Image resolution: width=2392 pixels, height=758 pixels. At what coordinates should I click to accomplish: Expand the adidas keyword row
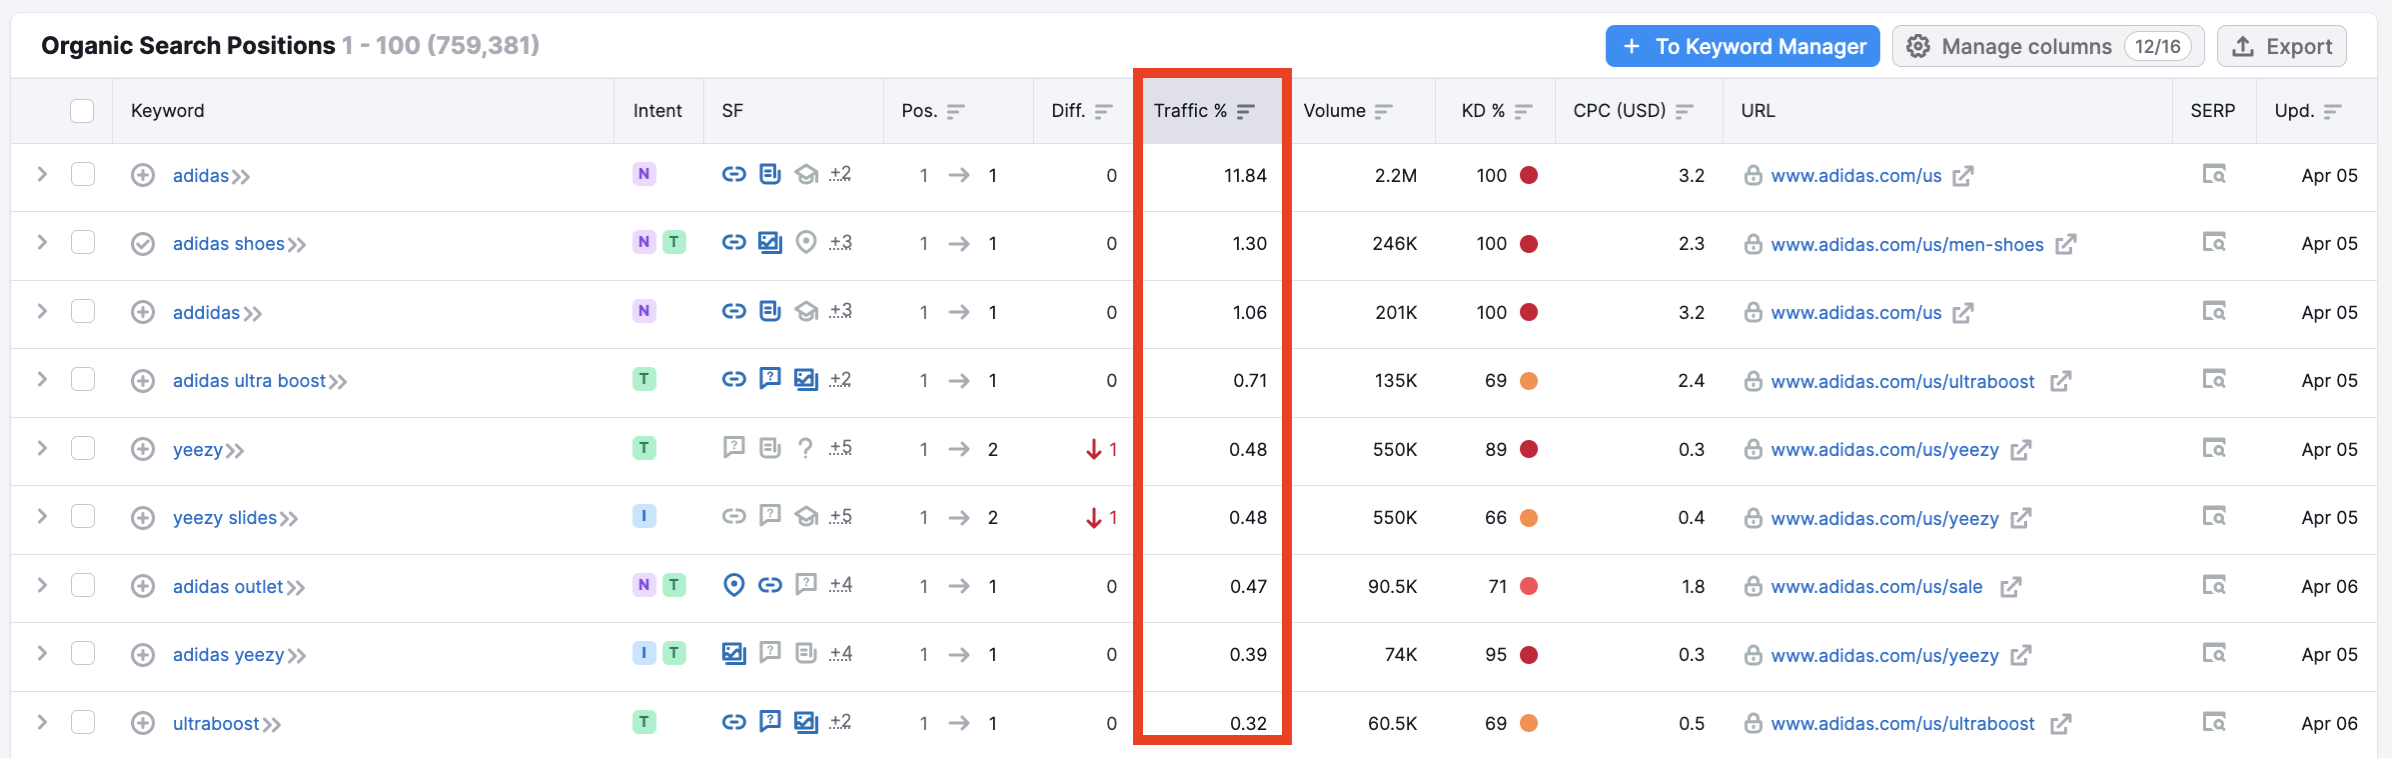tap(42, 174)
